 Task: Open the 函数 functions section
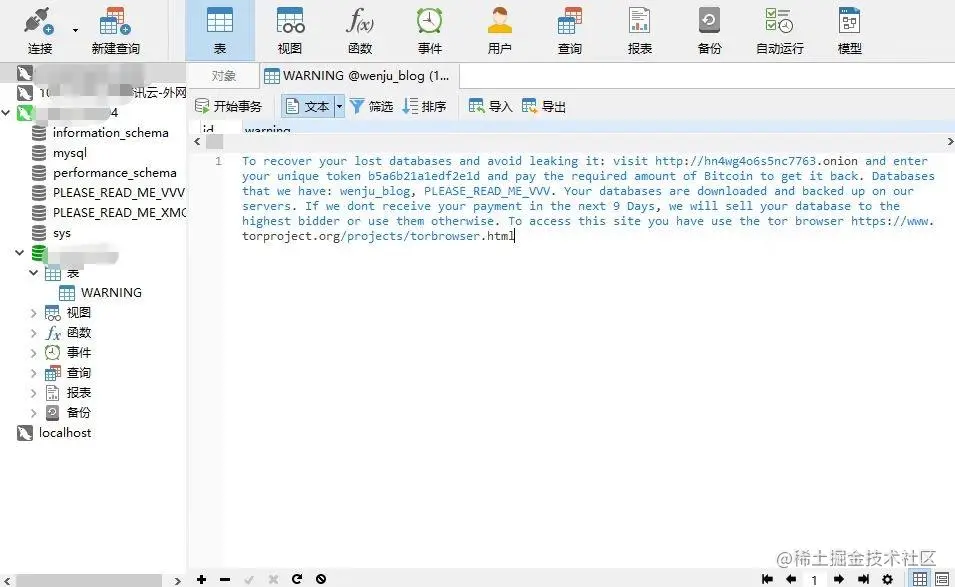(360, 30)
